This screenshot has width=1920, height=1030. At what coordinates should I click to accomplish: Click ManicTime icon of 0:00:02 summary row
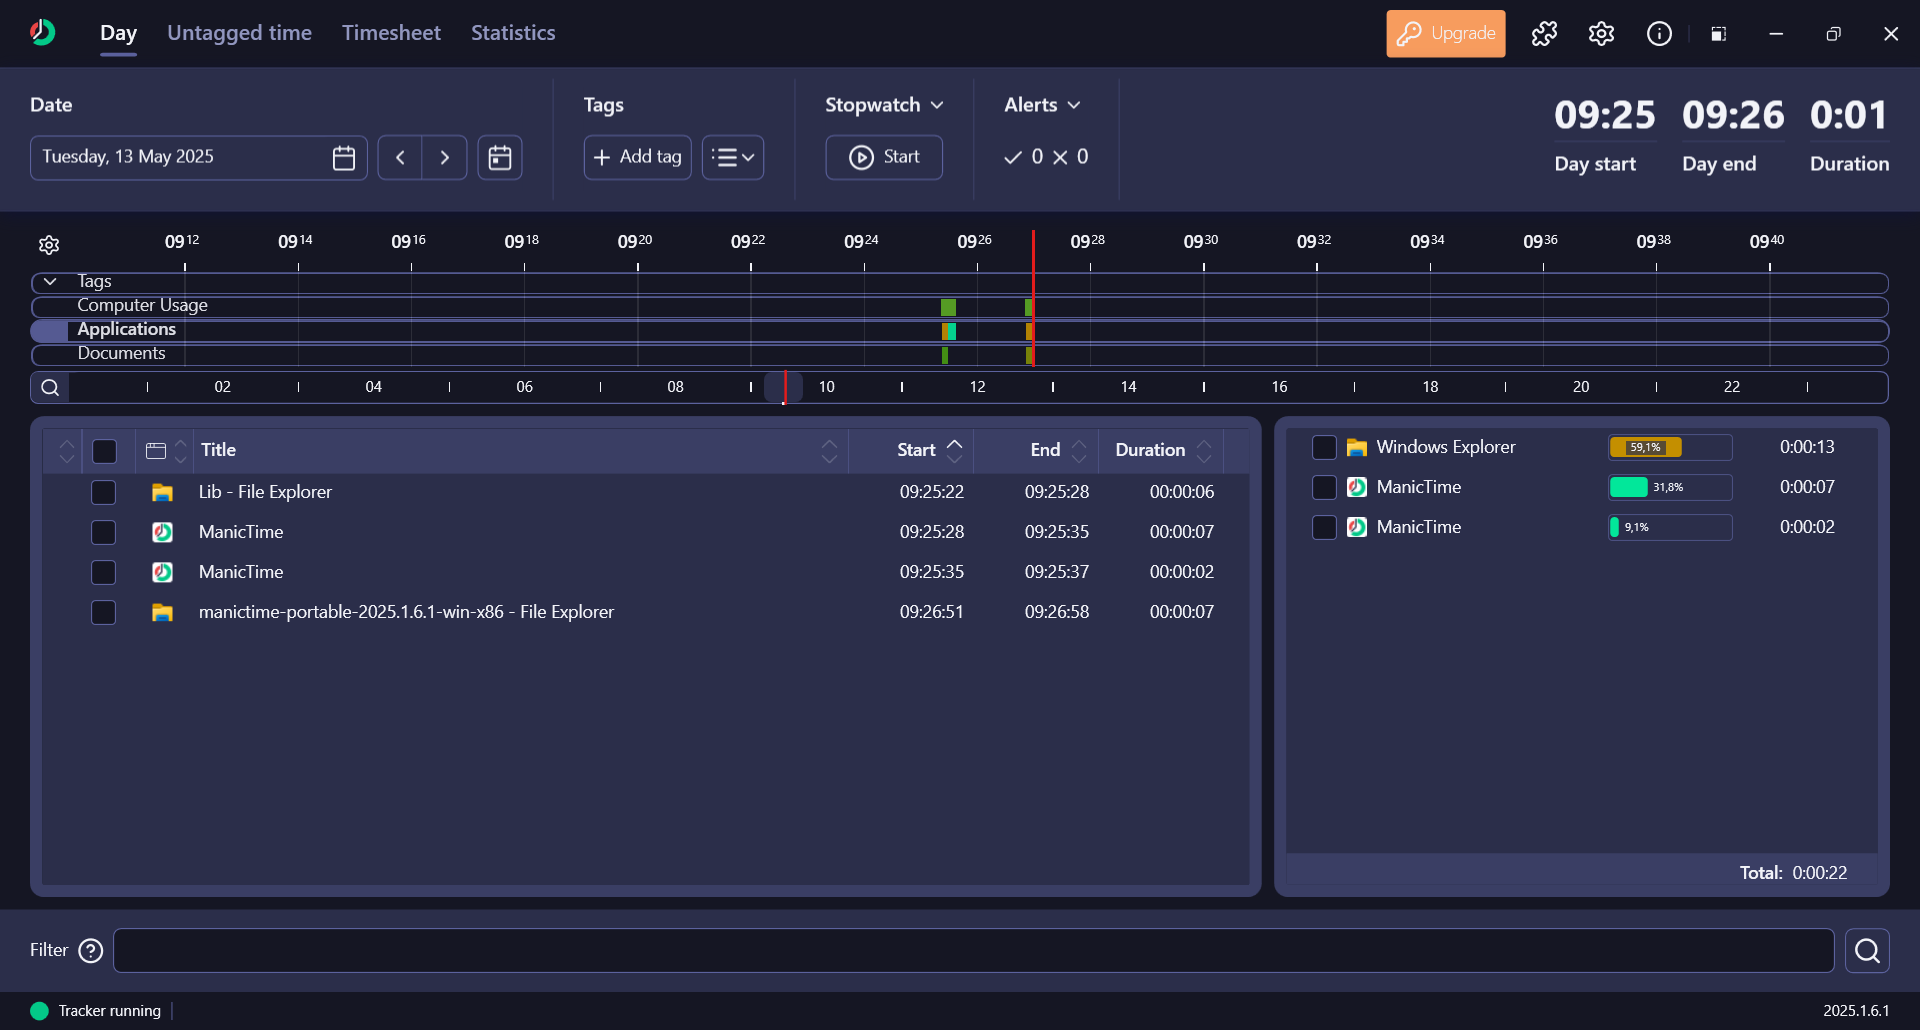(1357, 527)
